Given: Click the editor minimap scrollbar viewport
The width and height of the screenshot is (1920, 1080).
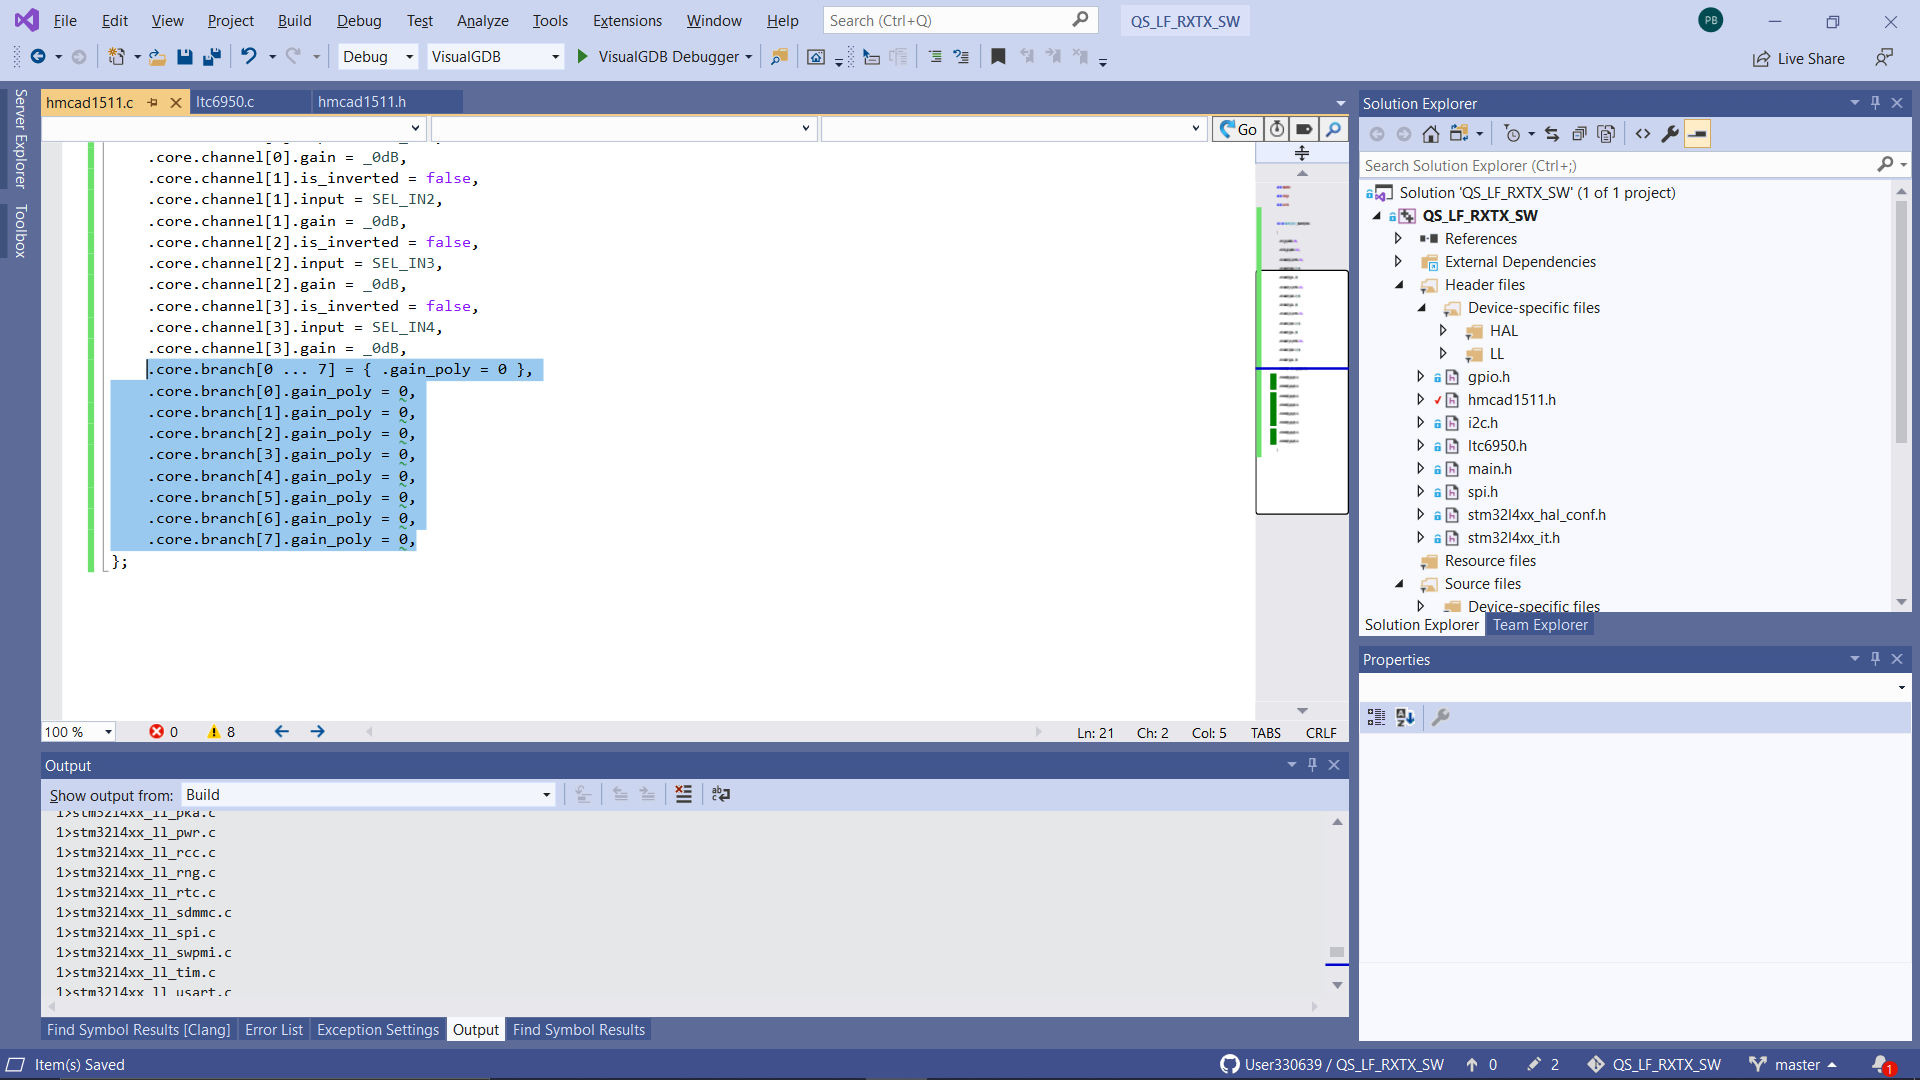Looking at the screenshot, I should [x=1302, y=391].
